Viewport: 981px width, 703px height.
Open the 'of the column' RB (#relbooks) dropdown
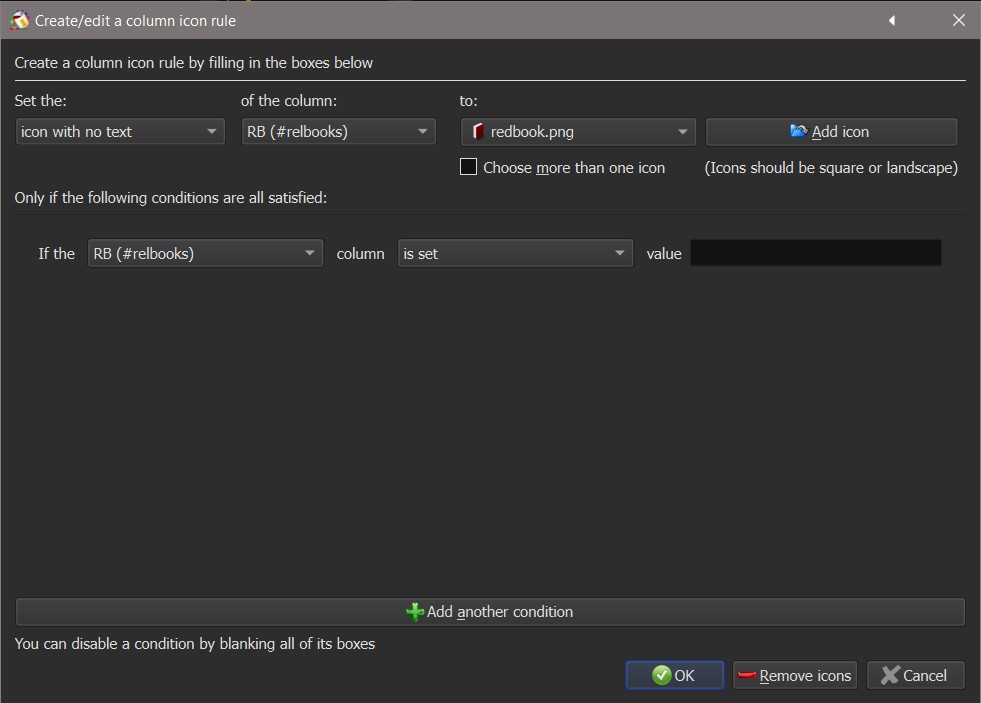coord(338,131)
